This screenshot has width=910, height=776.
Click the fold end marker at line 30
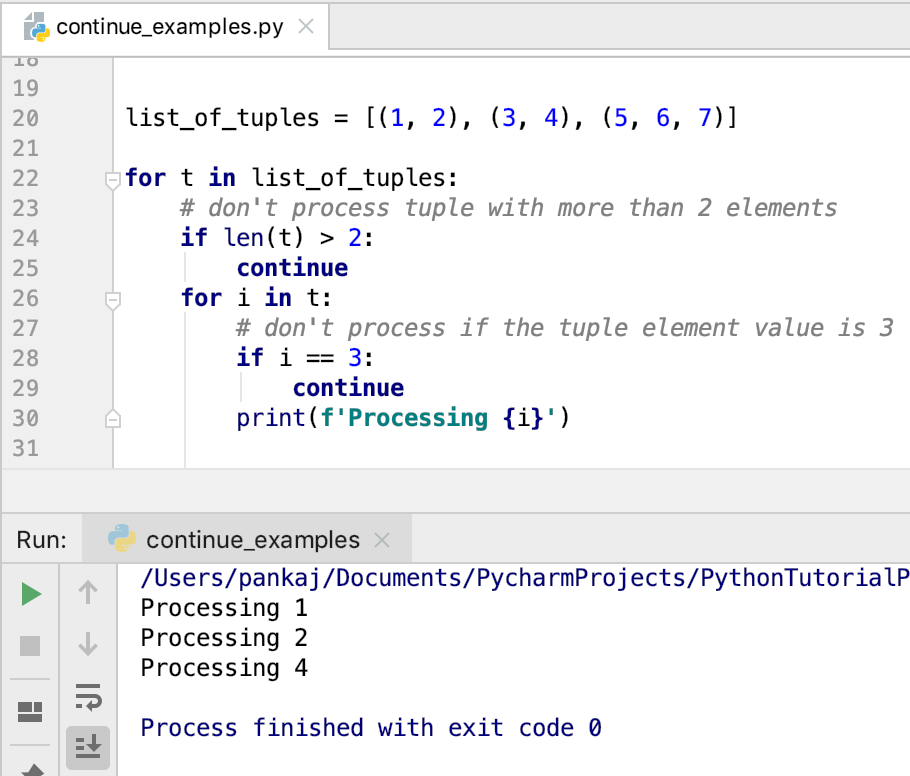point(113,419)
